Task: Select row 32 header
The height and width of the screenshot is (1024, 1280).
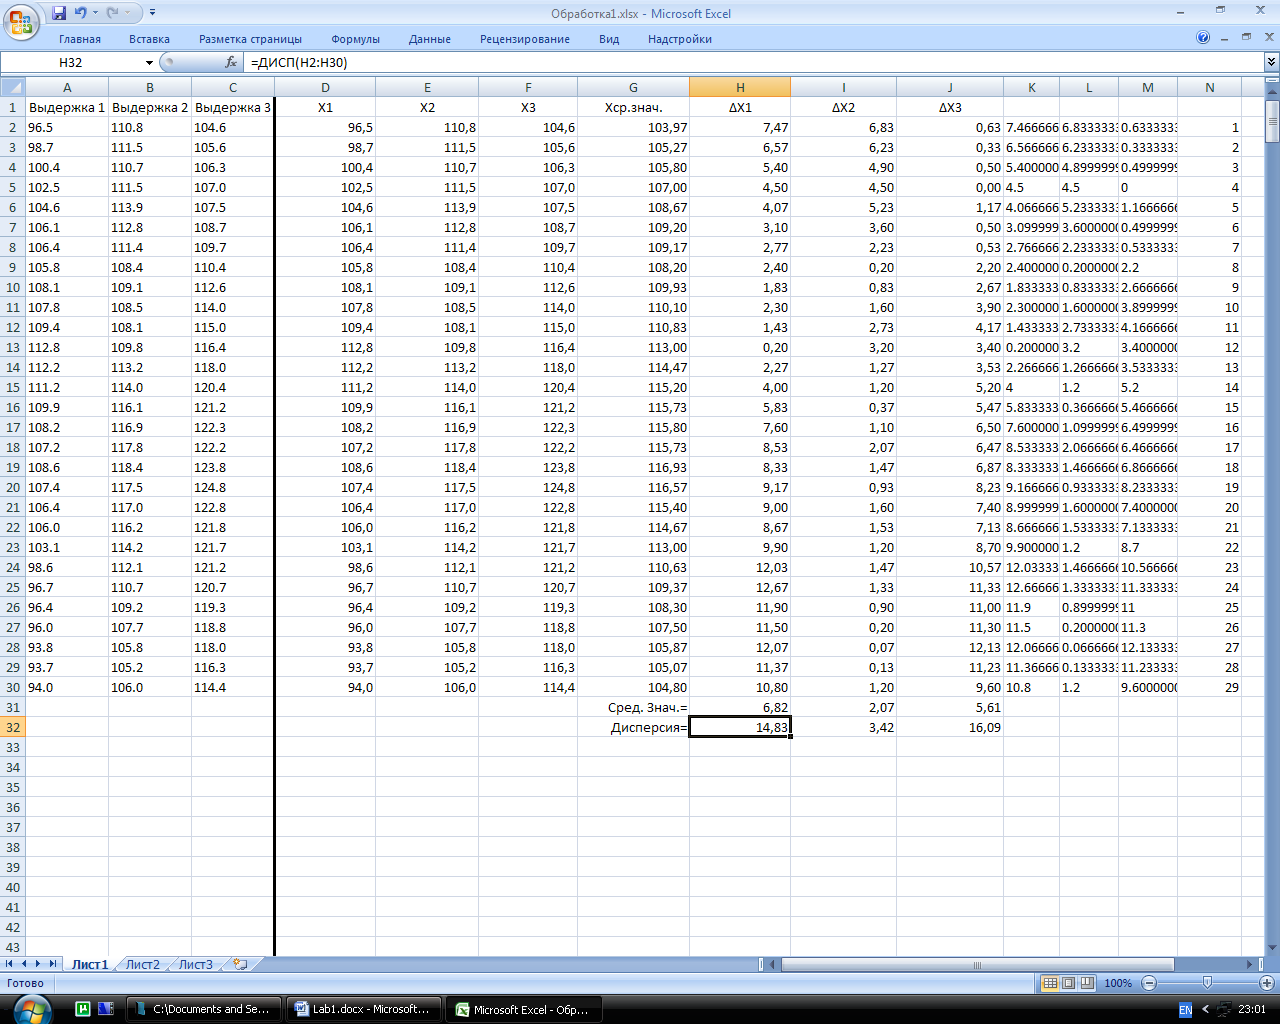Action: click(x=13, y=727)
